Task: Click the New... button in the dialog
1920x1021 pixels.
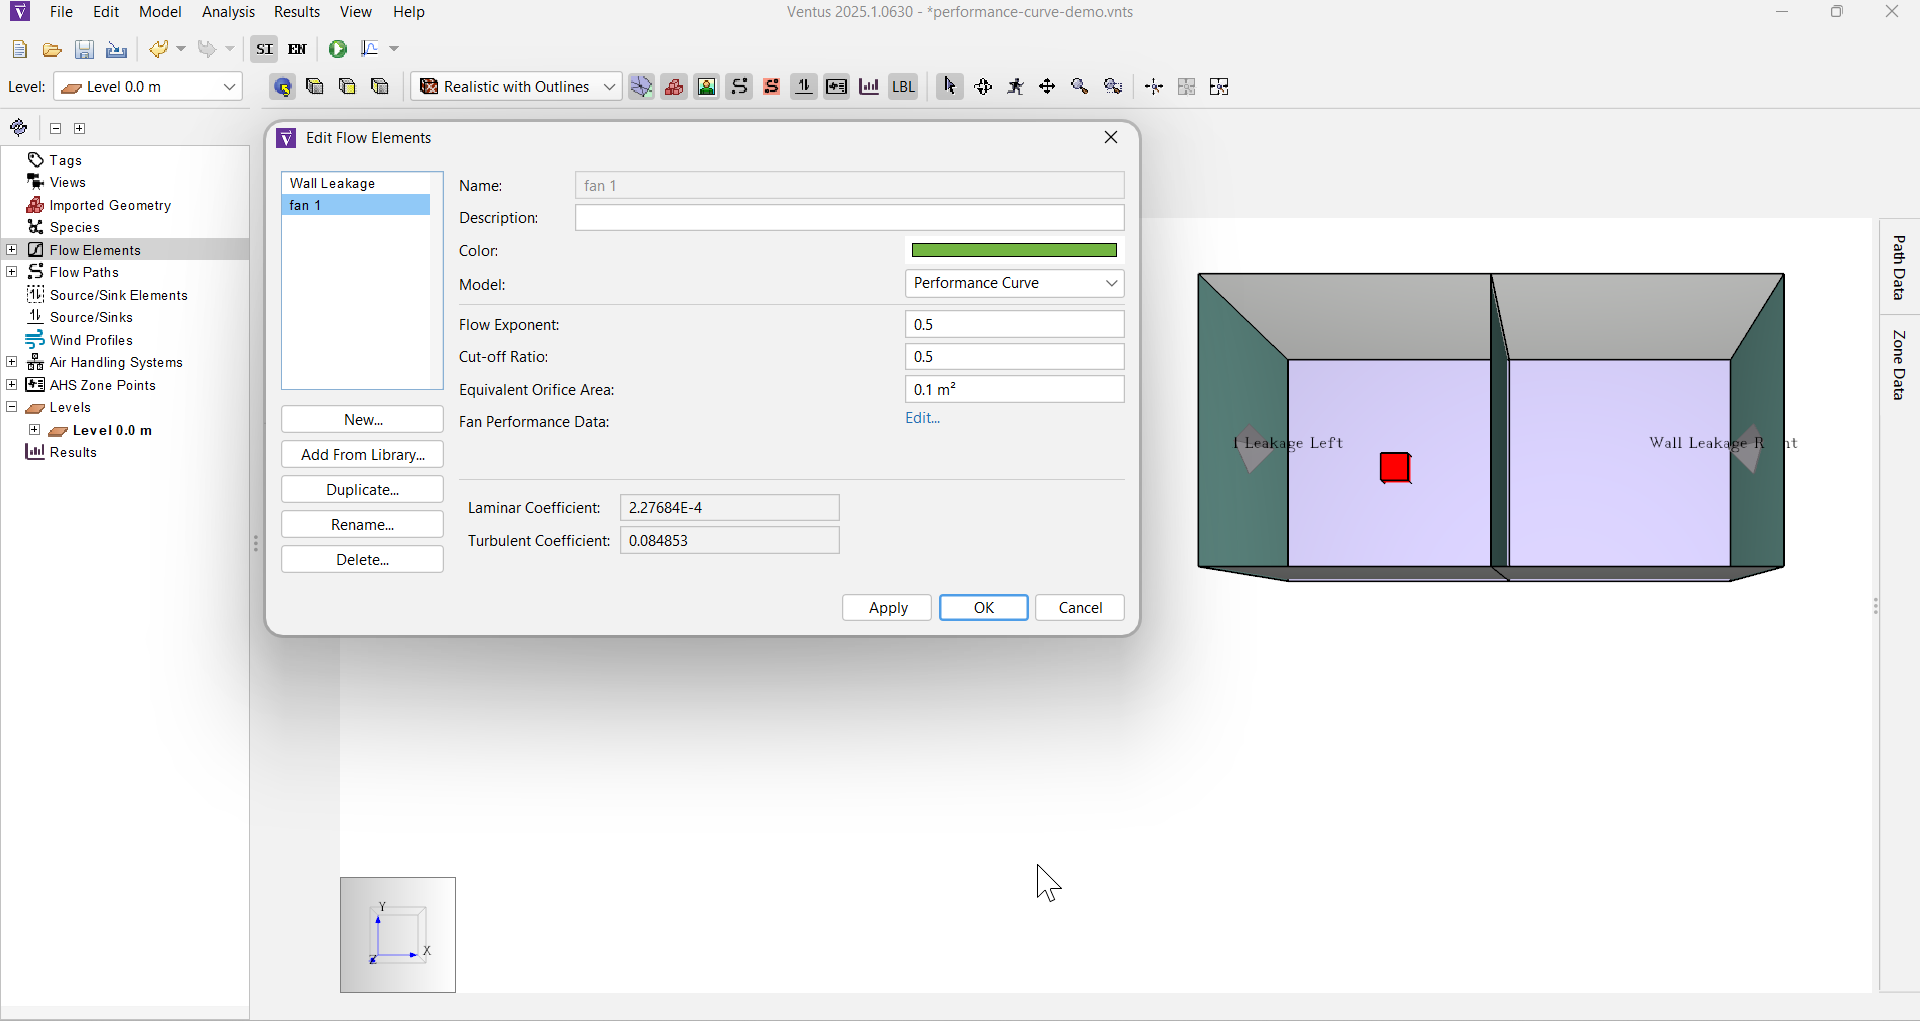Action: pyautogui.click(x=363, y=420)
